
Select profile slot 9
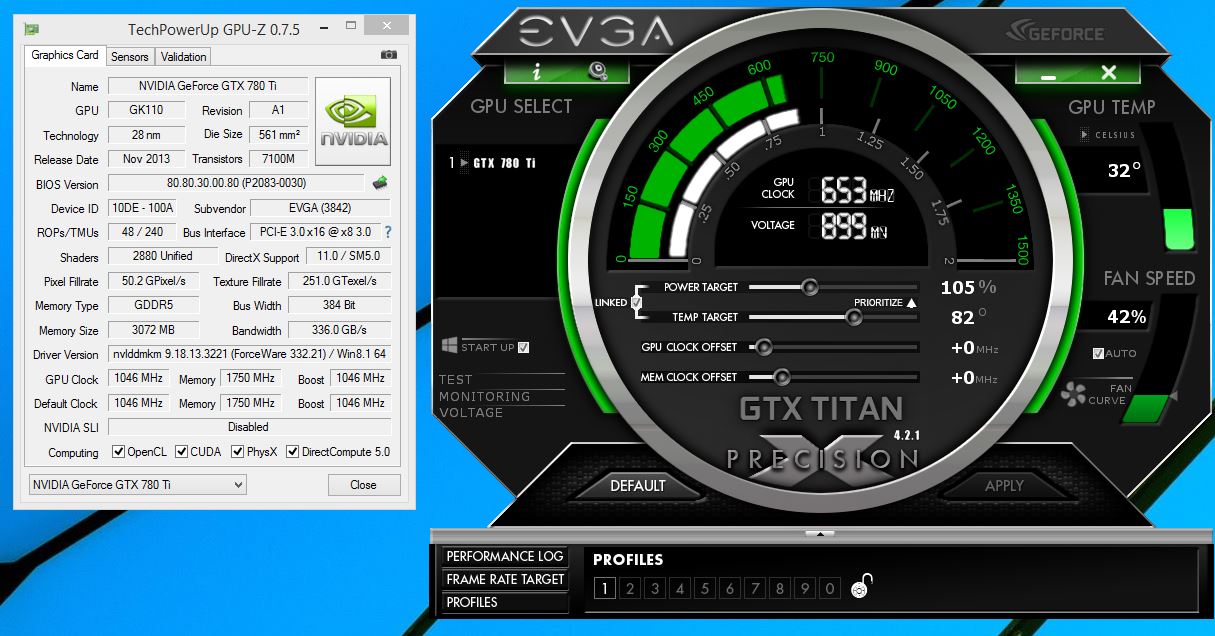pyautogui.click(x=804, y=588)
